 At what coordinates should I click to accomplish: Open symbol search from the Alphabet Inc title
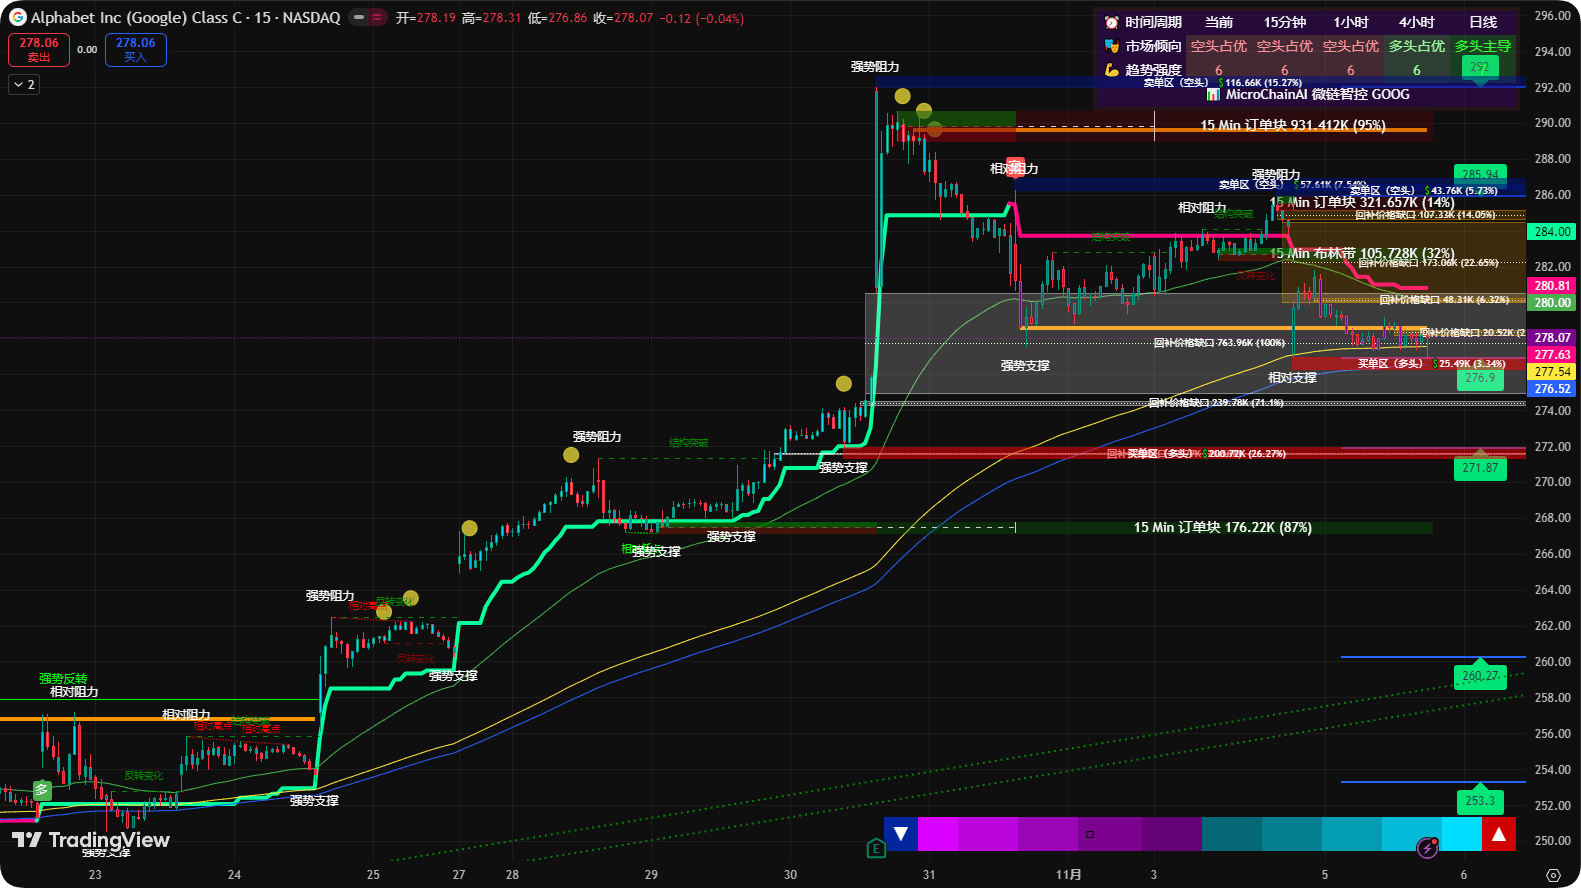185,18
